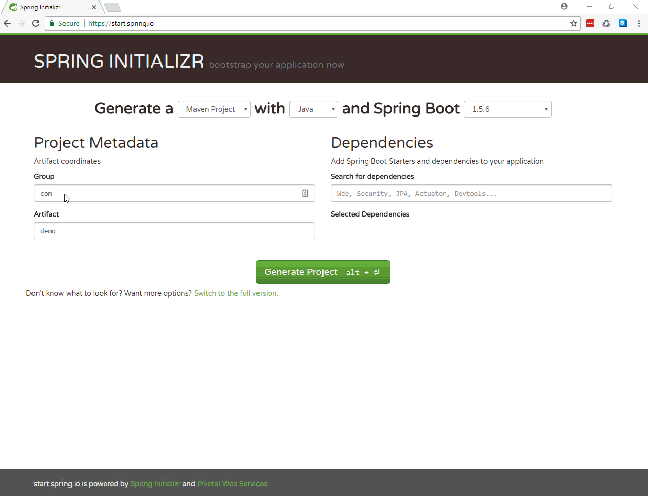Click the SPRING INITIALIZR header title
Viewport: 648px width, 496px height.
tap(119, 61)
